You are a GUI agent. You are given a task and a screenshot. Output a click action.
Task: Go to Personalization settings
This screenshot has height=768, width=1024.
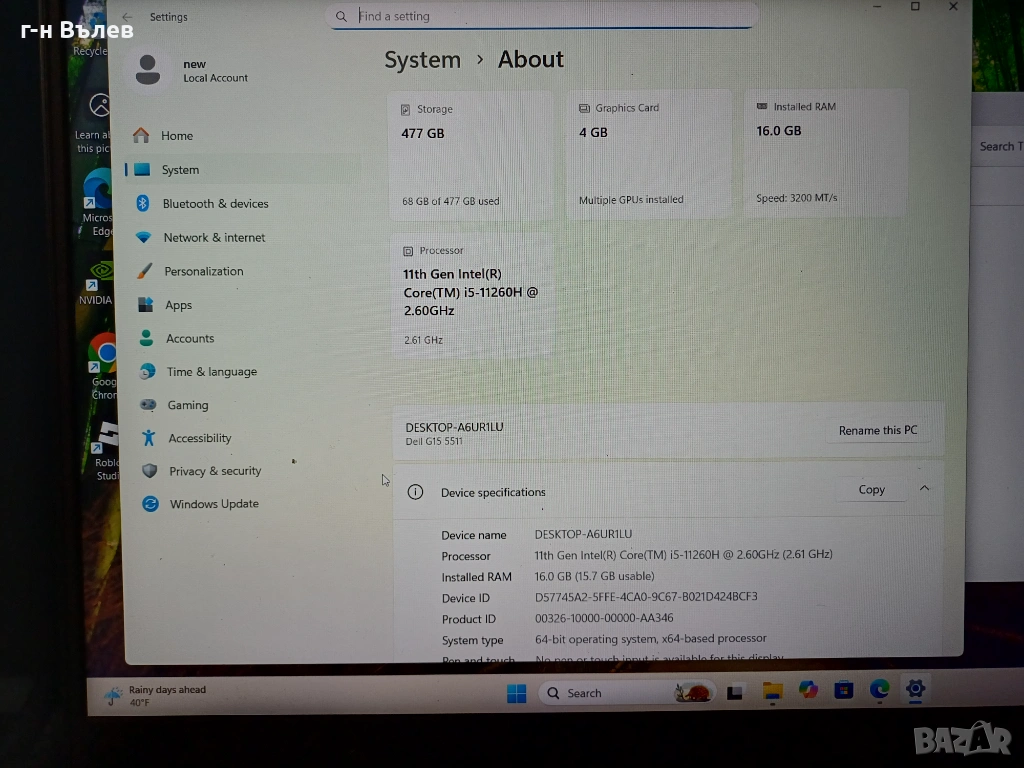[x=203, y=271]
